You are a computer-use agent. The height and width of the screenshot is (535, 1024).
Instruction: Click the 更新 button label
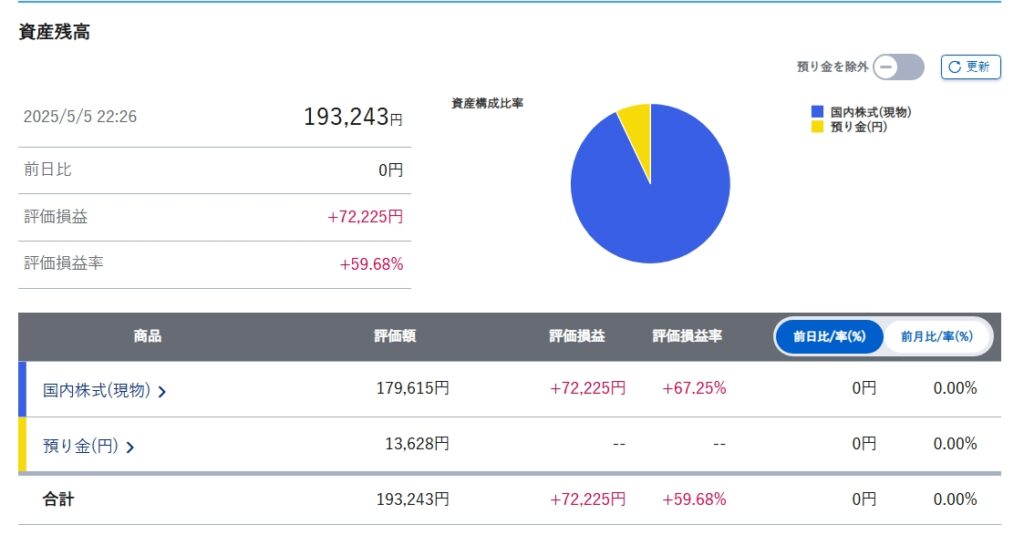pyautogui.click(x=977, y=67)
